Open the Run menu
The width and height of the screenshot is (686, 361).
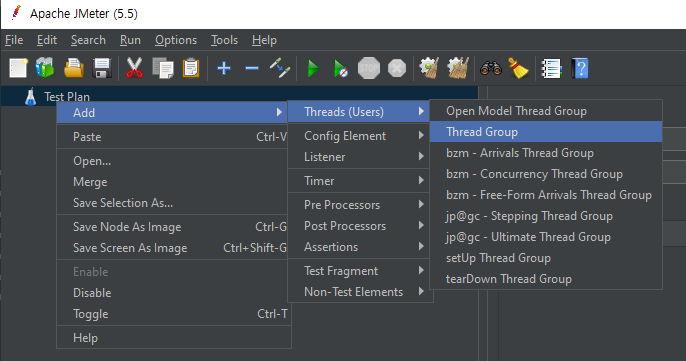pos(130,40)
